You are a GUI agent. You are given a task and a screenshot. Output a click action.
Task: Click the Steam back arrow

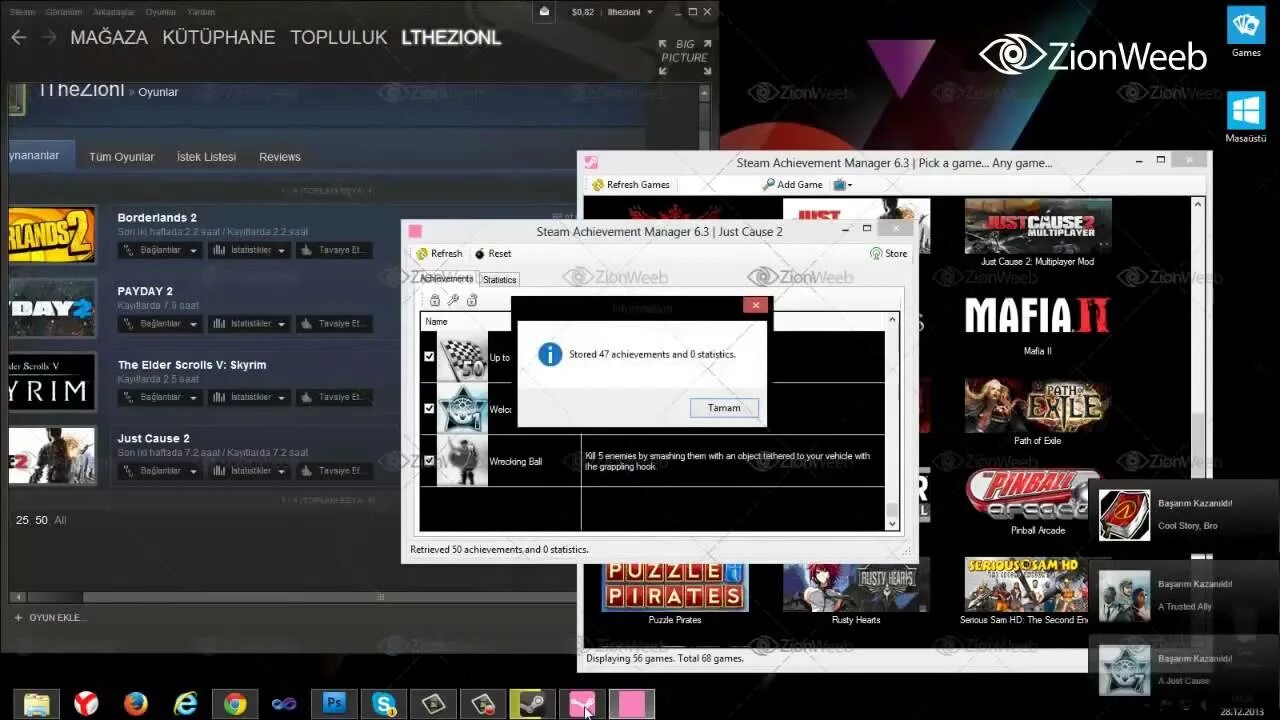tap(18, 37)
